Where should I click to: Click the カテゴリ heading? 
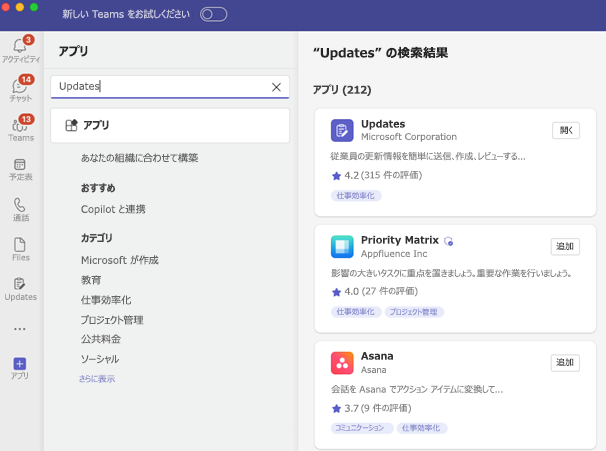click(x=97, y=238)
